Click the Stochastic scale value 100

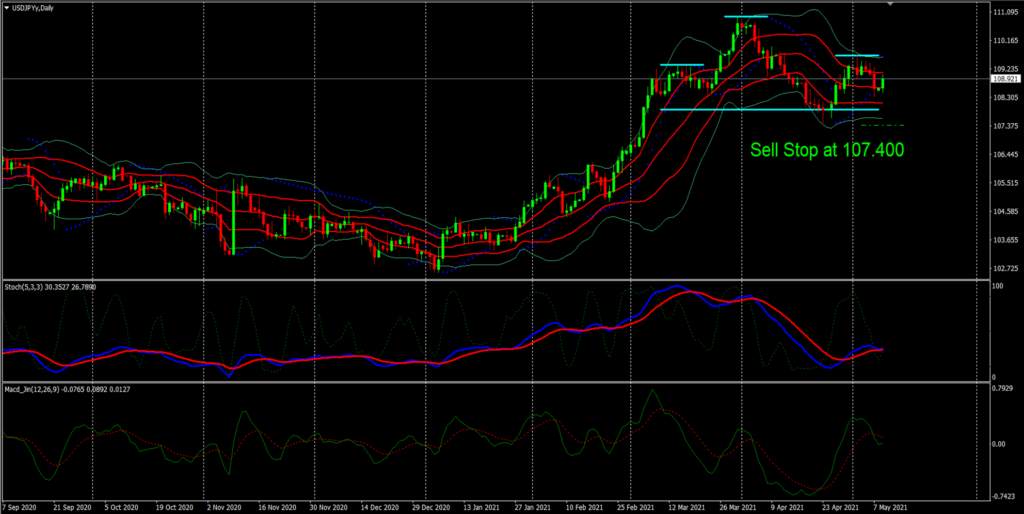(997, 286)
